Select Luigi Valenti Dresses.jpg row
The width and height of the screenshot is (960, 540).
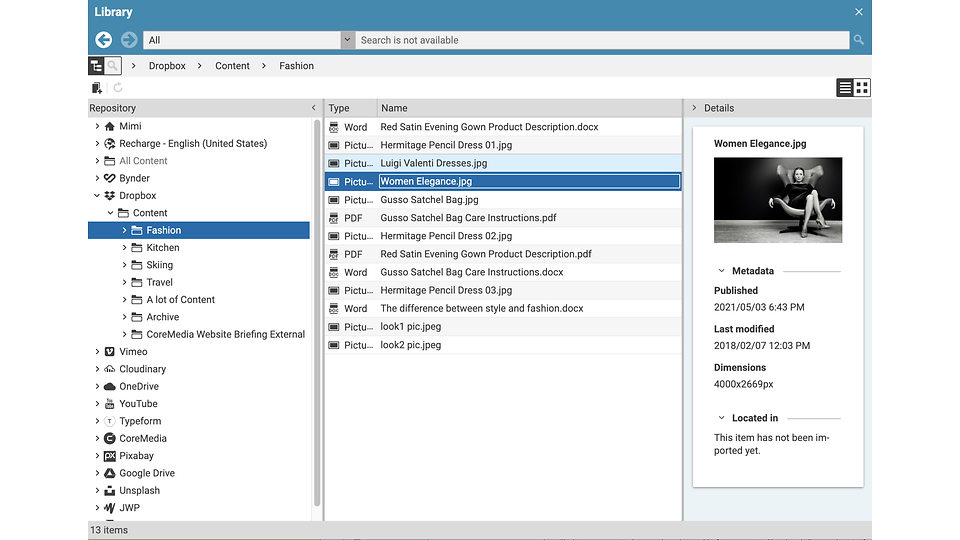503,163
